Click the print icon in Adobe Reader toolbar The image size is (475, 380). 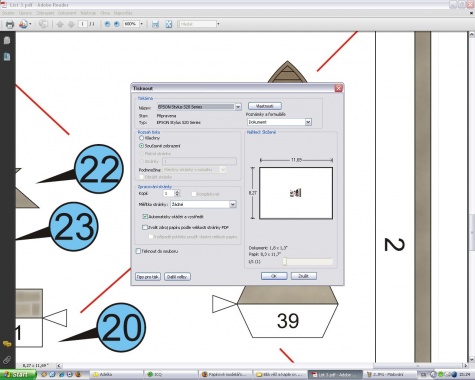point(10,24)
